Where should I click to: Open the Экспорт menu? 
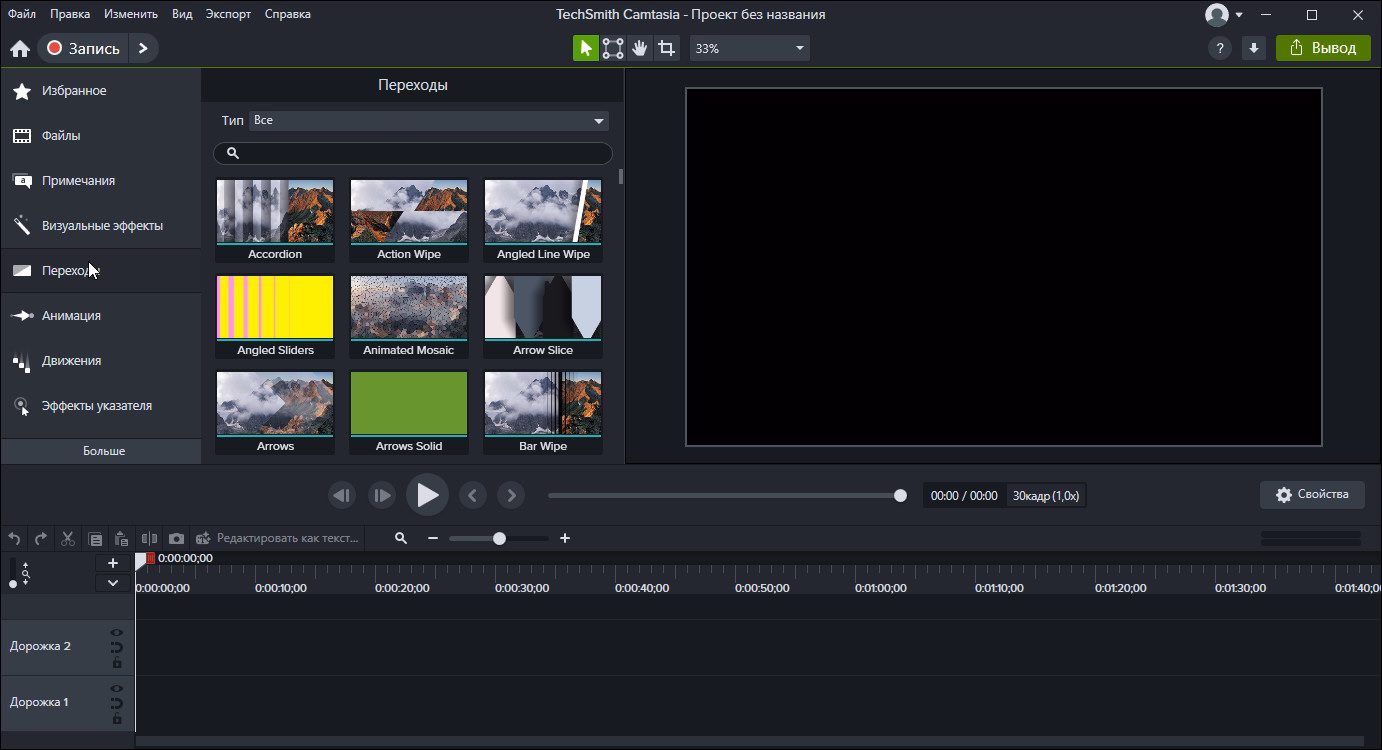(x=229, y=14)
